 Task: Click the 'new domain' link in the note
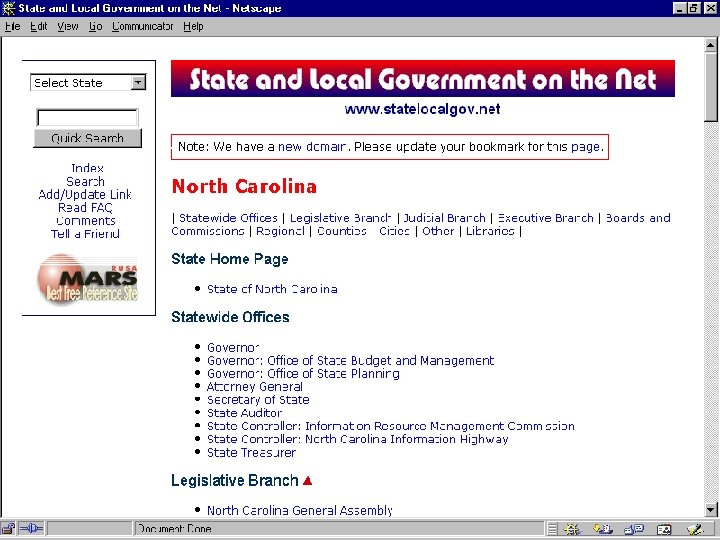click(312, 147)
